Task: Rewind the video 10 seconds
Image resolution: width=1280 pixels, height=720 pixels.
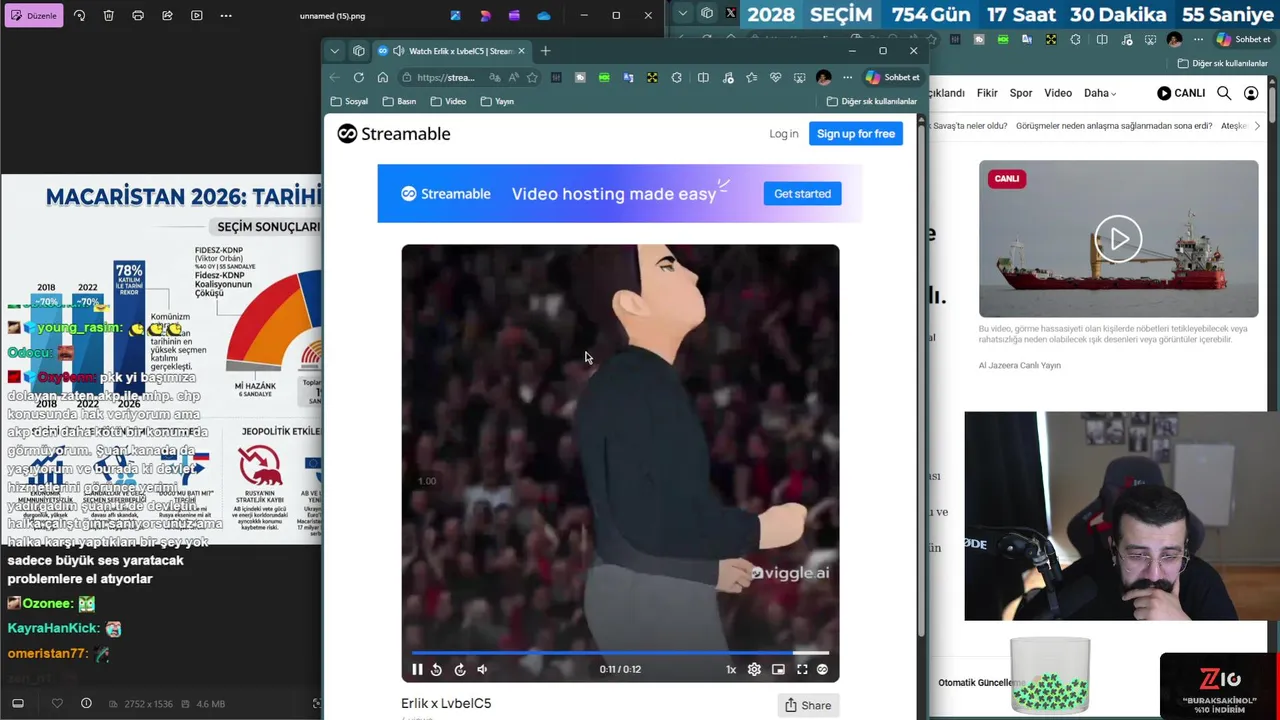Action: pos(436,670)
